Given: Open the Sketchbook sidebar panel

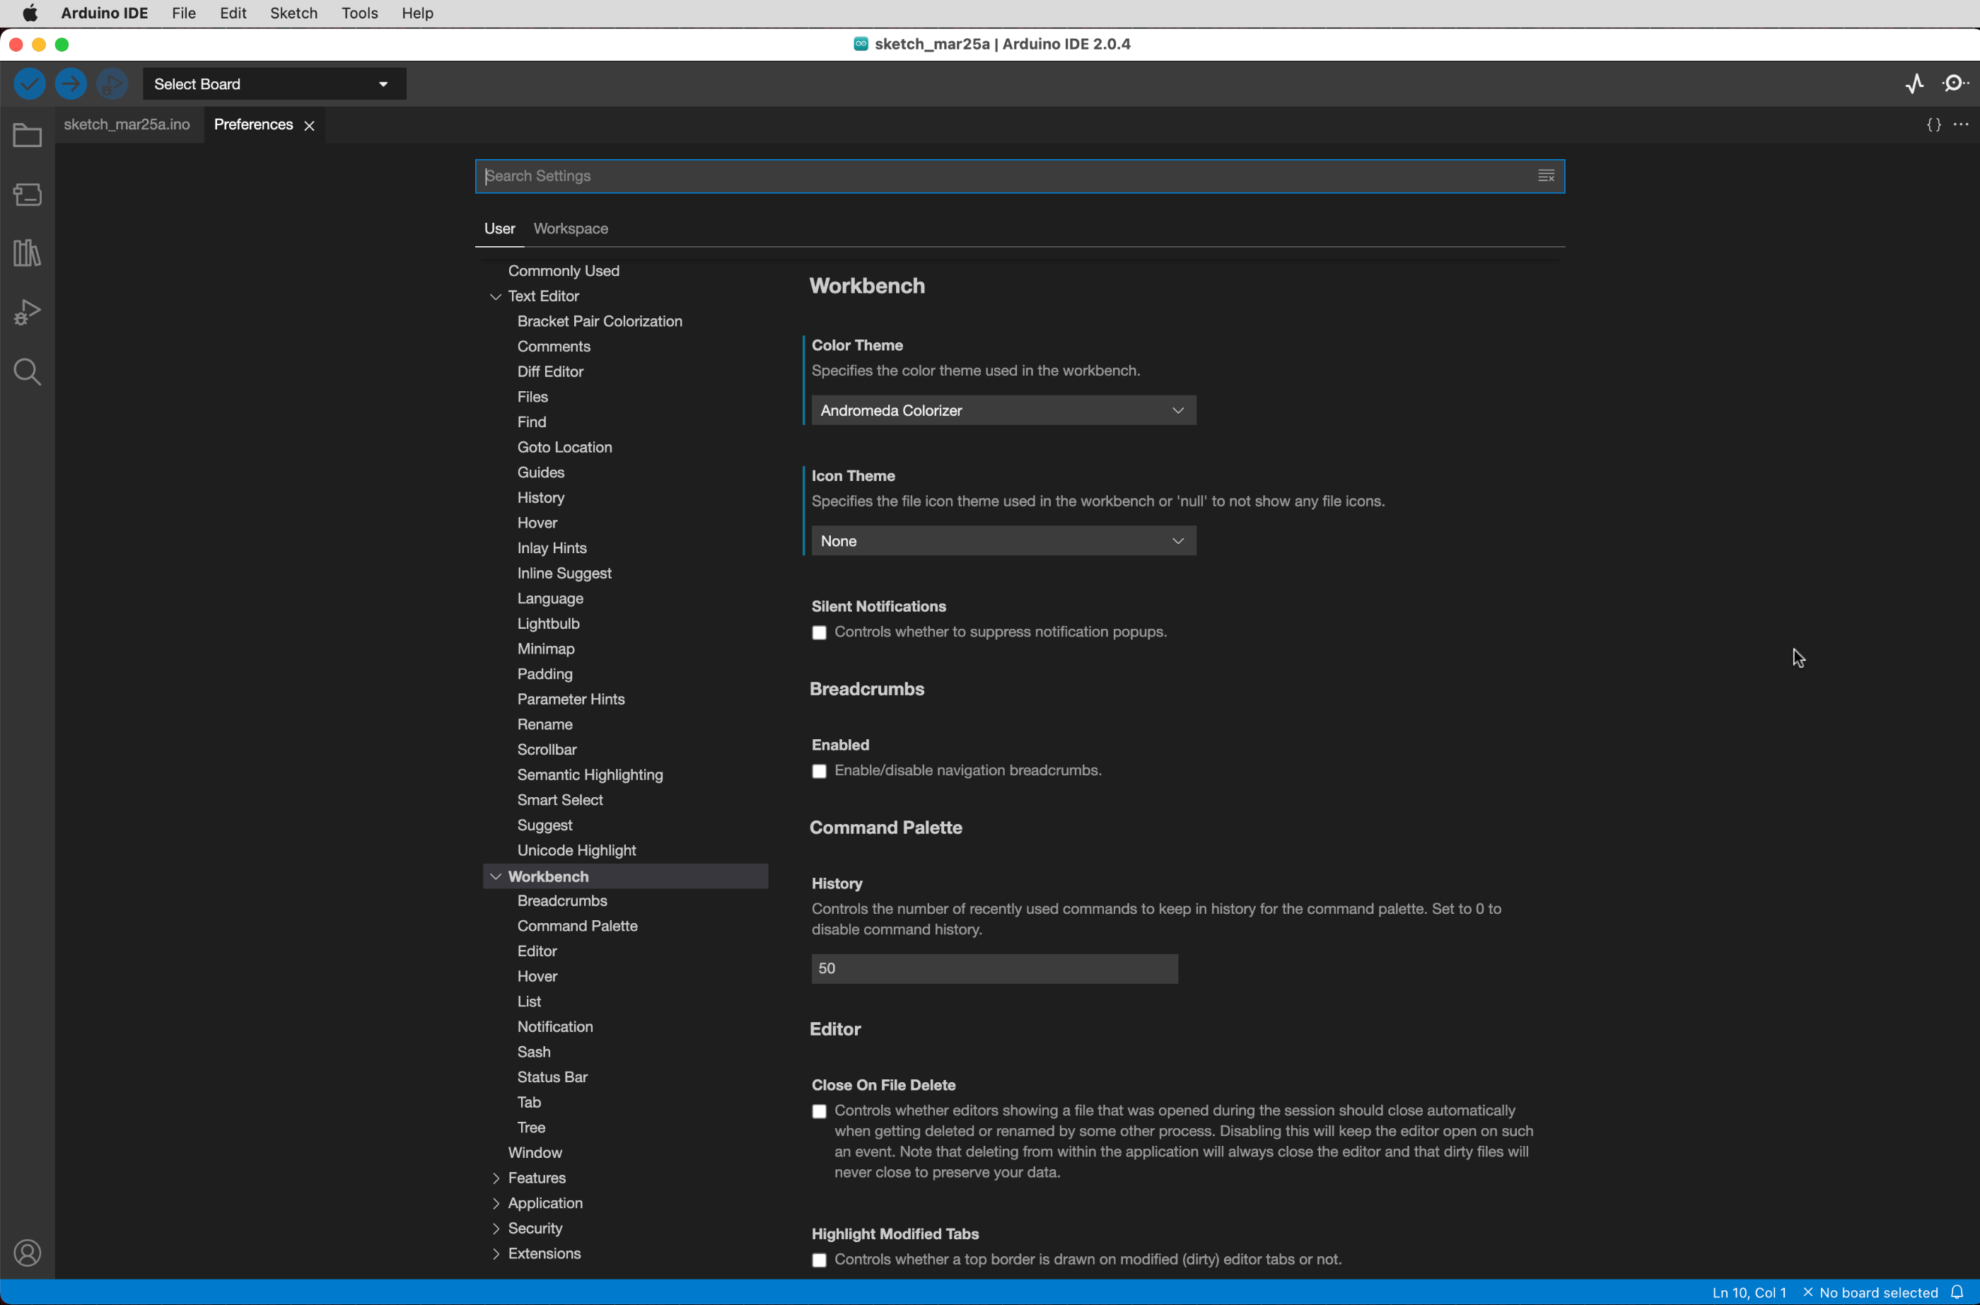Looking at the screenshot, I should pos(27,135).
